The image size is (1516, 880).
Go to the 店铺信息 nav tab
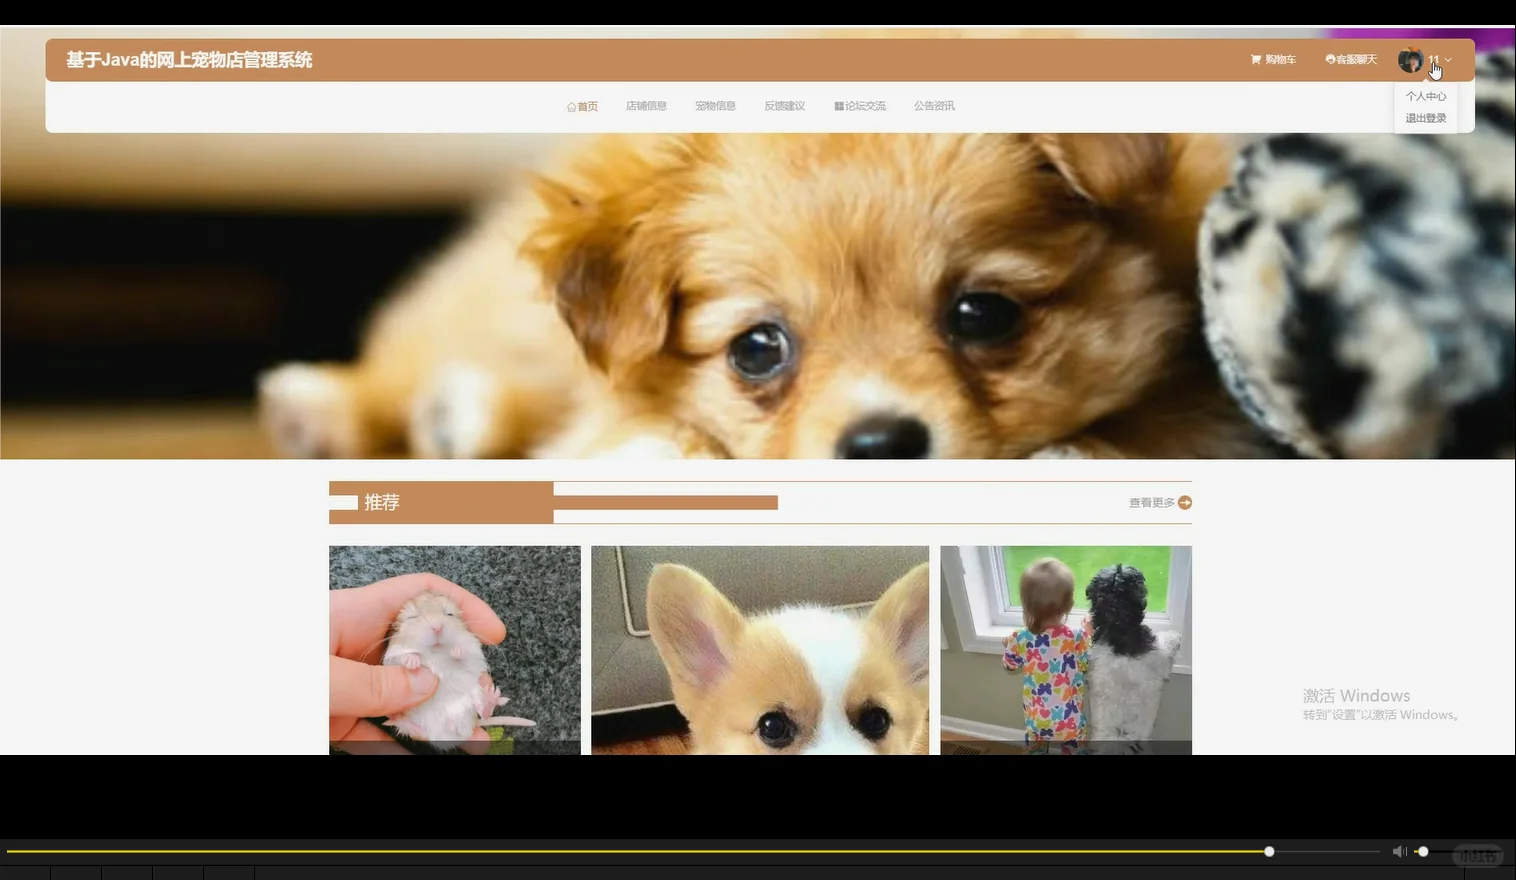click(x=646, y=106)
